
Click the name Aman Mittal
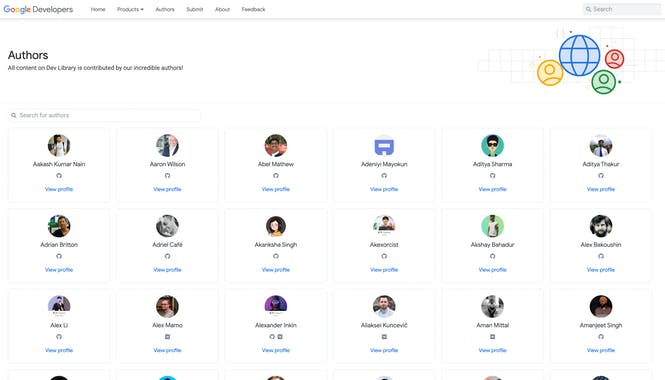point(492,325)
